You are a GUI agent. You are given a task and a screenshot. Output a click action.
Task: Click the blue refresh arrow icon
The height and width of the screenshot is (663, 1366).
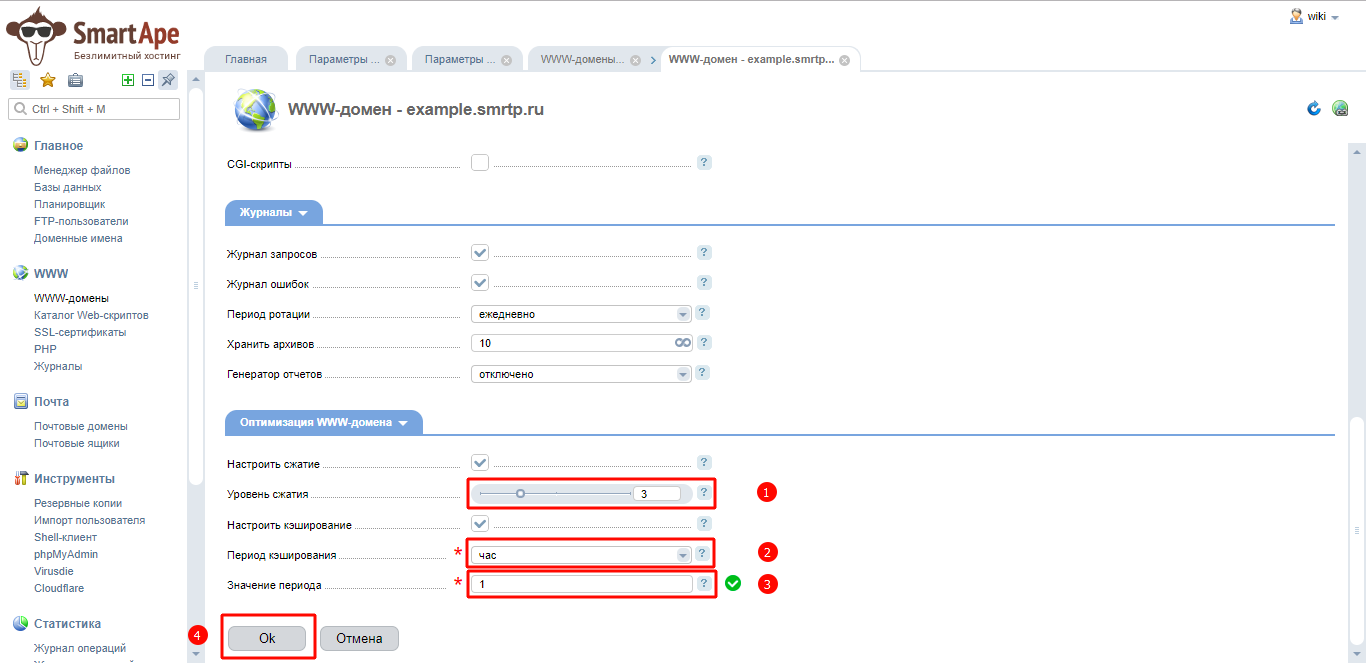coord(1314,108)
